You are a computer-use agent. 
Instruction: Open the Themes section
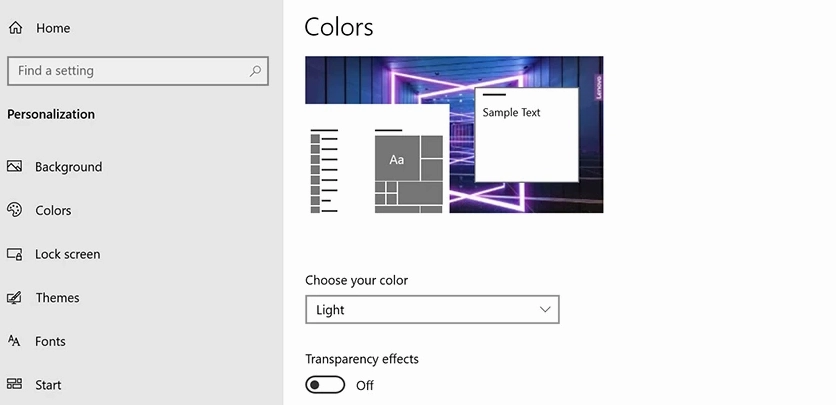57,298
